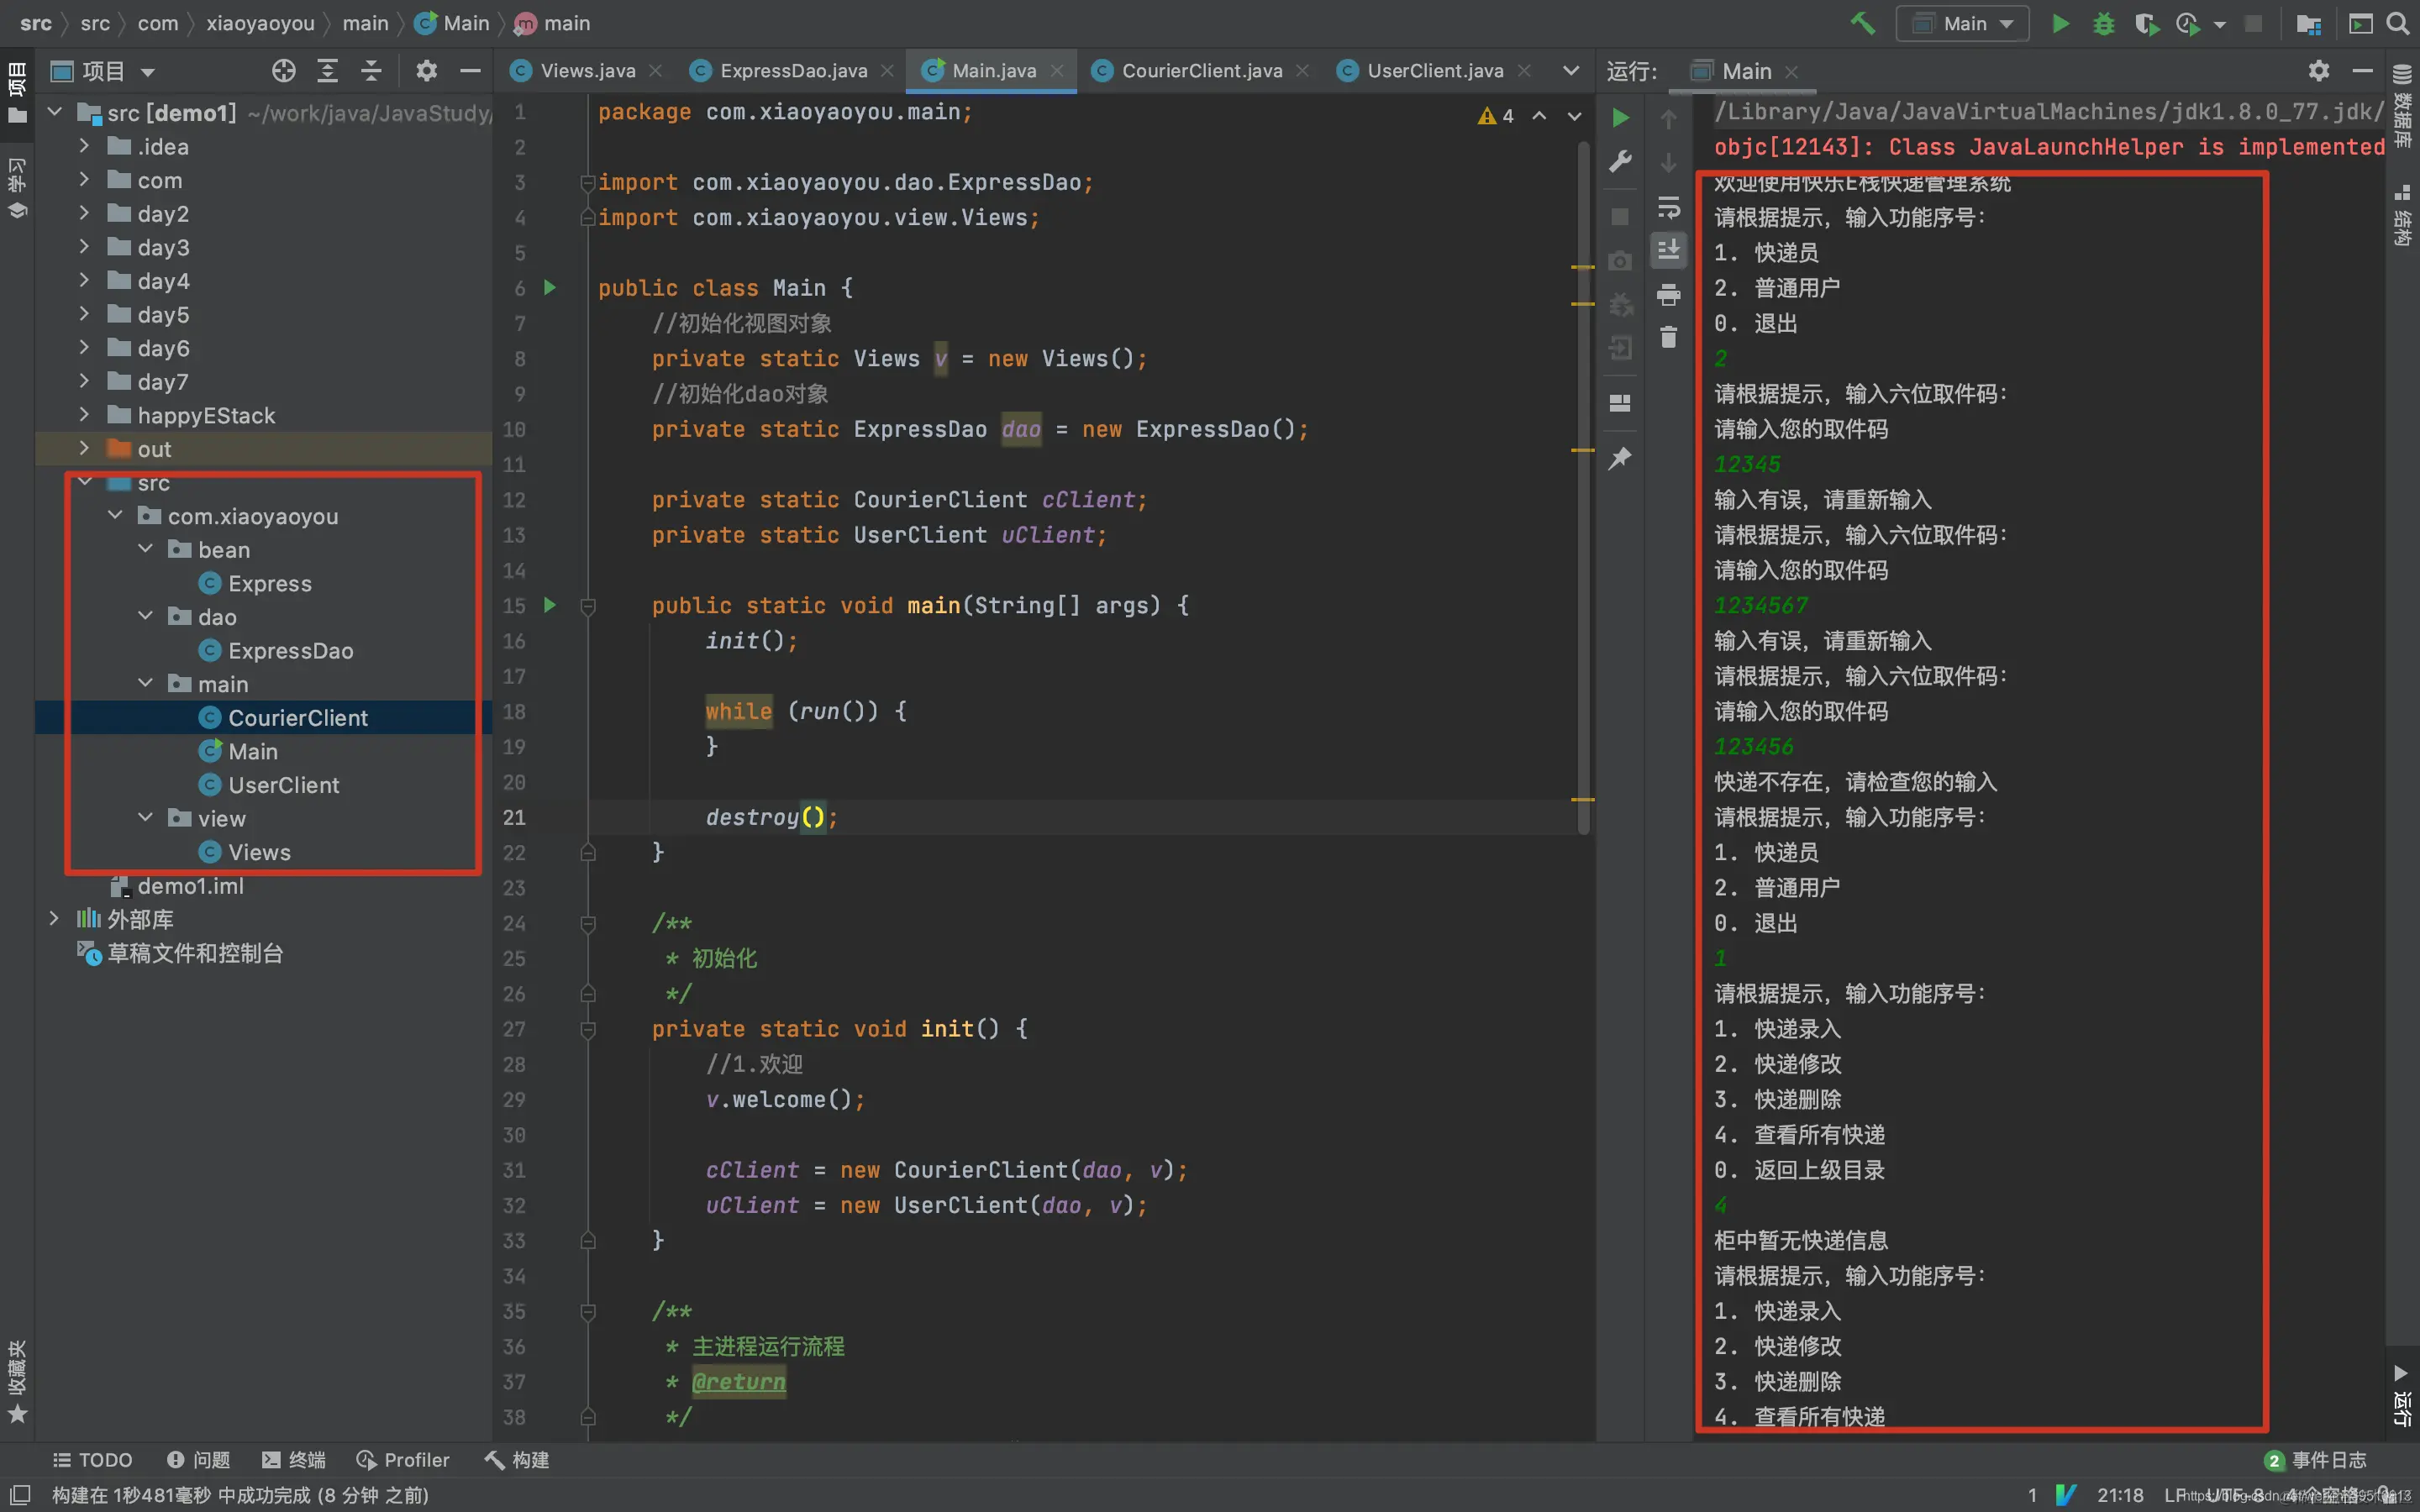Select UserClient class in project tree
The height and width of the screenshot is (1512, 2420).
click(x=283, y=785)
